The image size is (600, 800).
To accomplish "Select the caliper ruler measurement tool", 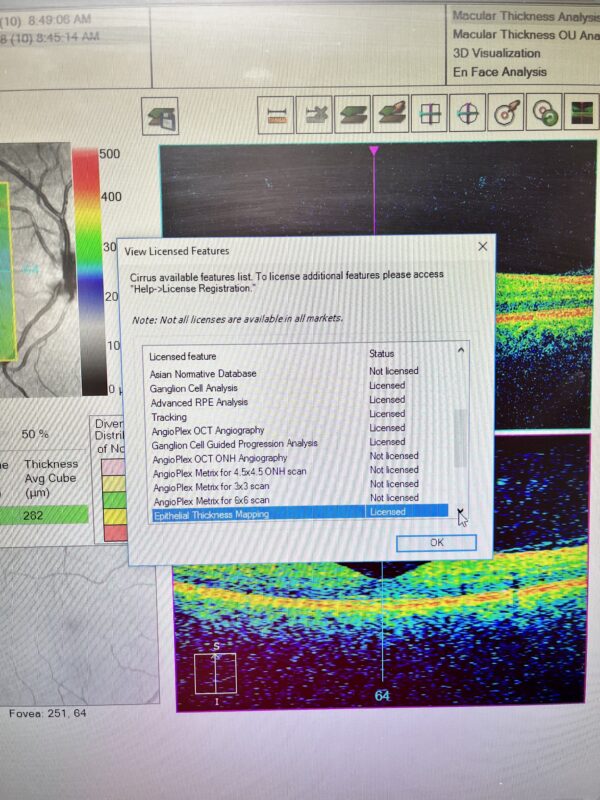I will [x=276, y=115].
